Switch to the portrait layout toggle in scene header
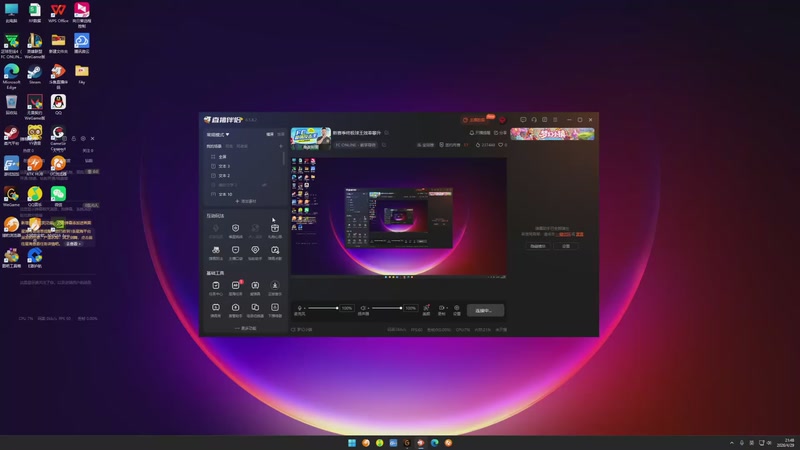Screen dimensions: 800x450 coord(280,135)
